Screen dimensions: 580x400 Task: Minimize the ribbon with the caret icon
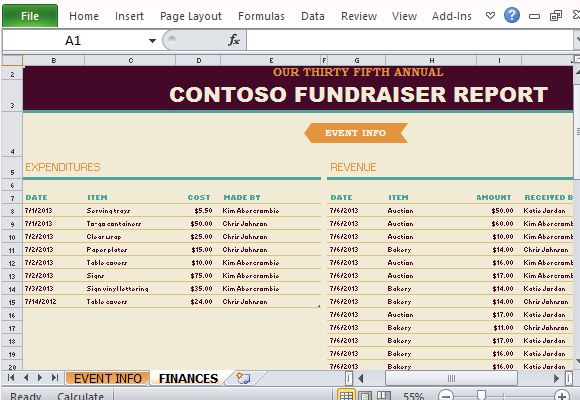tap(490, 16)
